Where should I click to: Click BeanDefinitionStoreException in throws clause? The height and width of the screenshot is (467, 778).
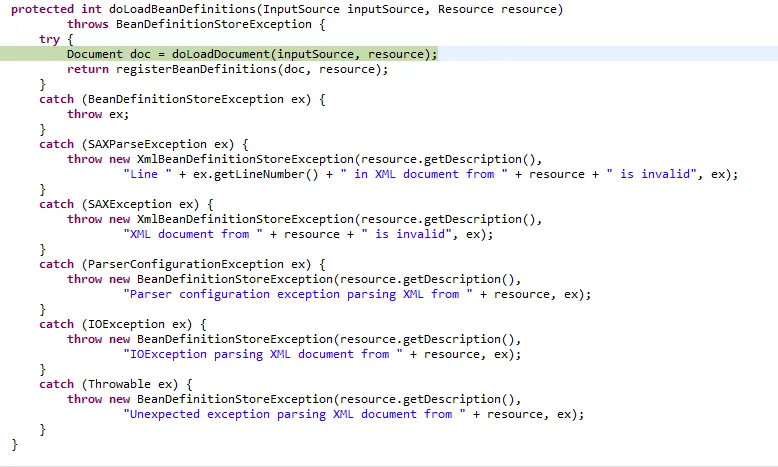point(213,24)
